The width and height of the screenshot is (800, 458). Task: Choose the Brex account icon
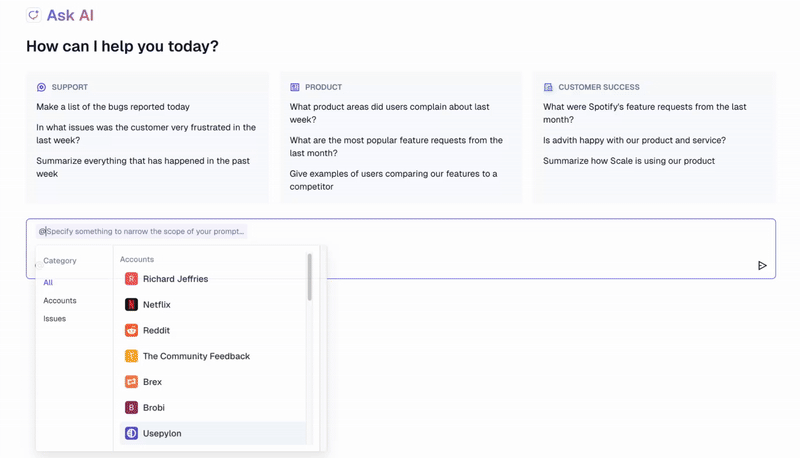tap(131, 381)
